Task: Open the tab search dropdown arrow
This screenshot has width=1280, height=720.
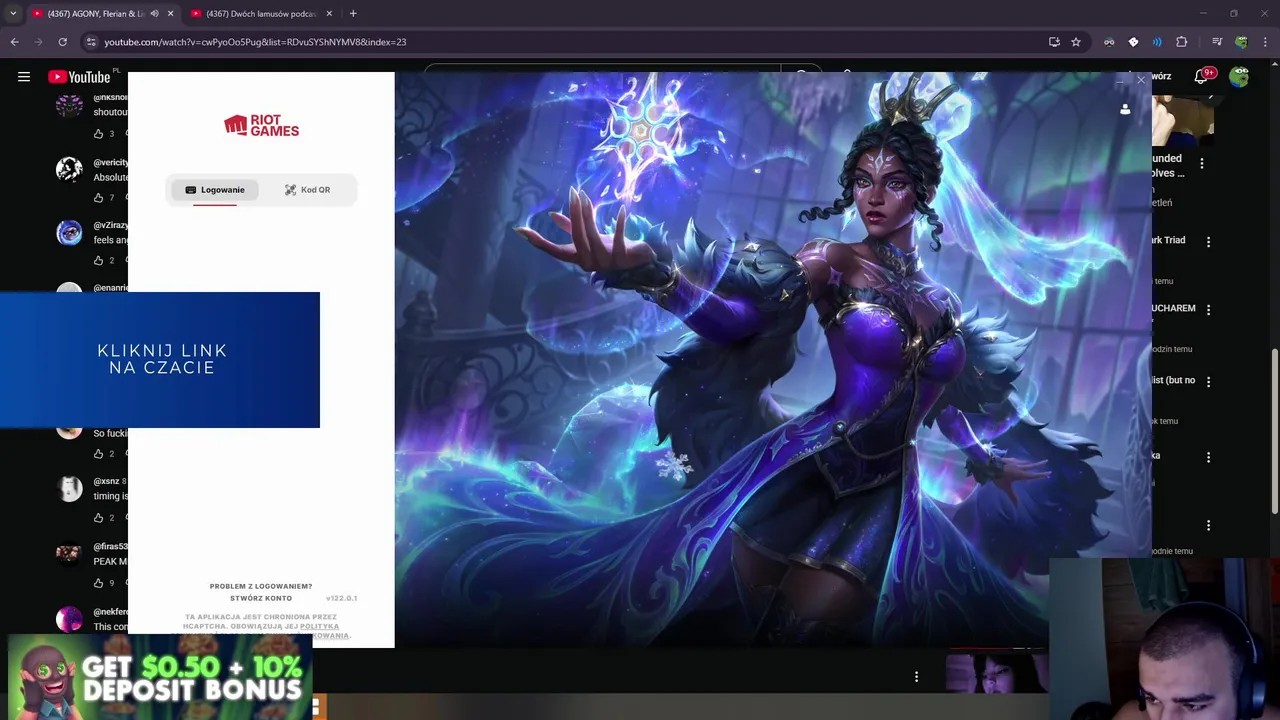Action: pyautogui.click(x=13, y=14)
